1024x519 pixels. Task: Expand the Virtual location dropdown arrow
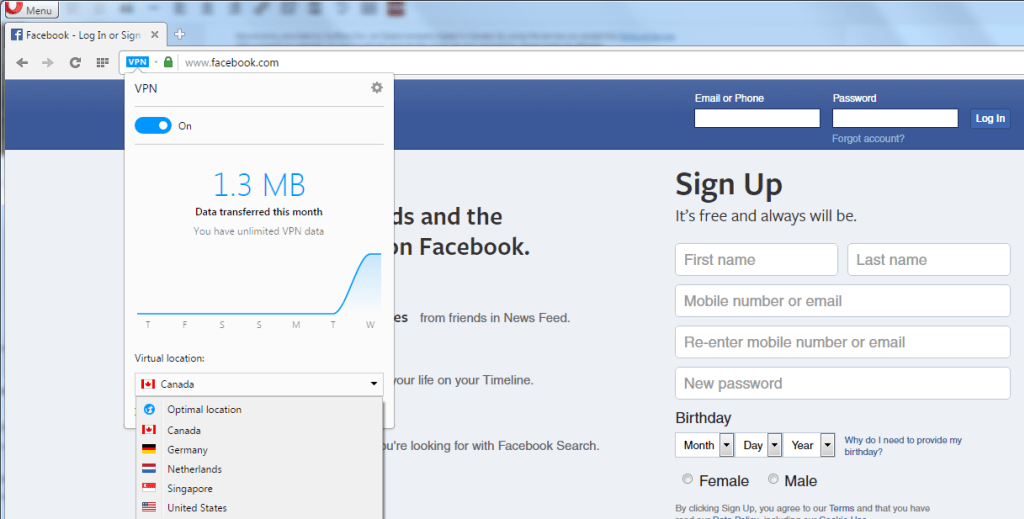click(374, 384)
